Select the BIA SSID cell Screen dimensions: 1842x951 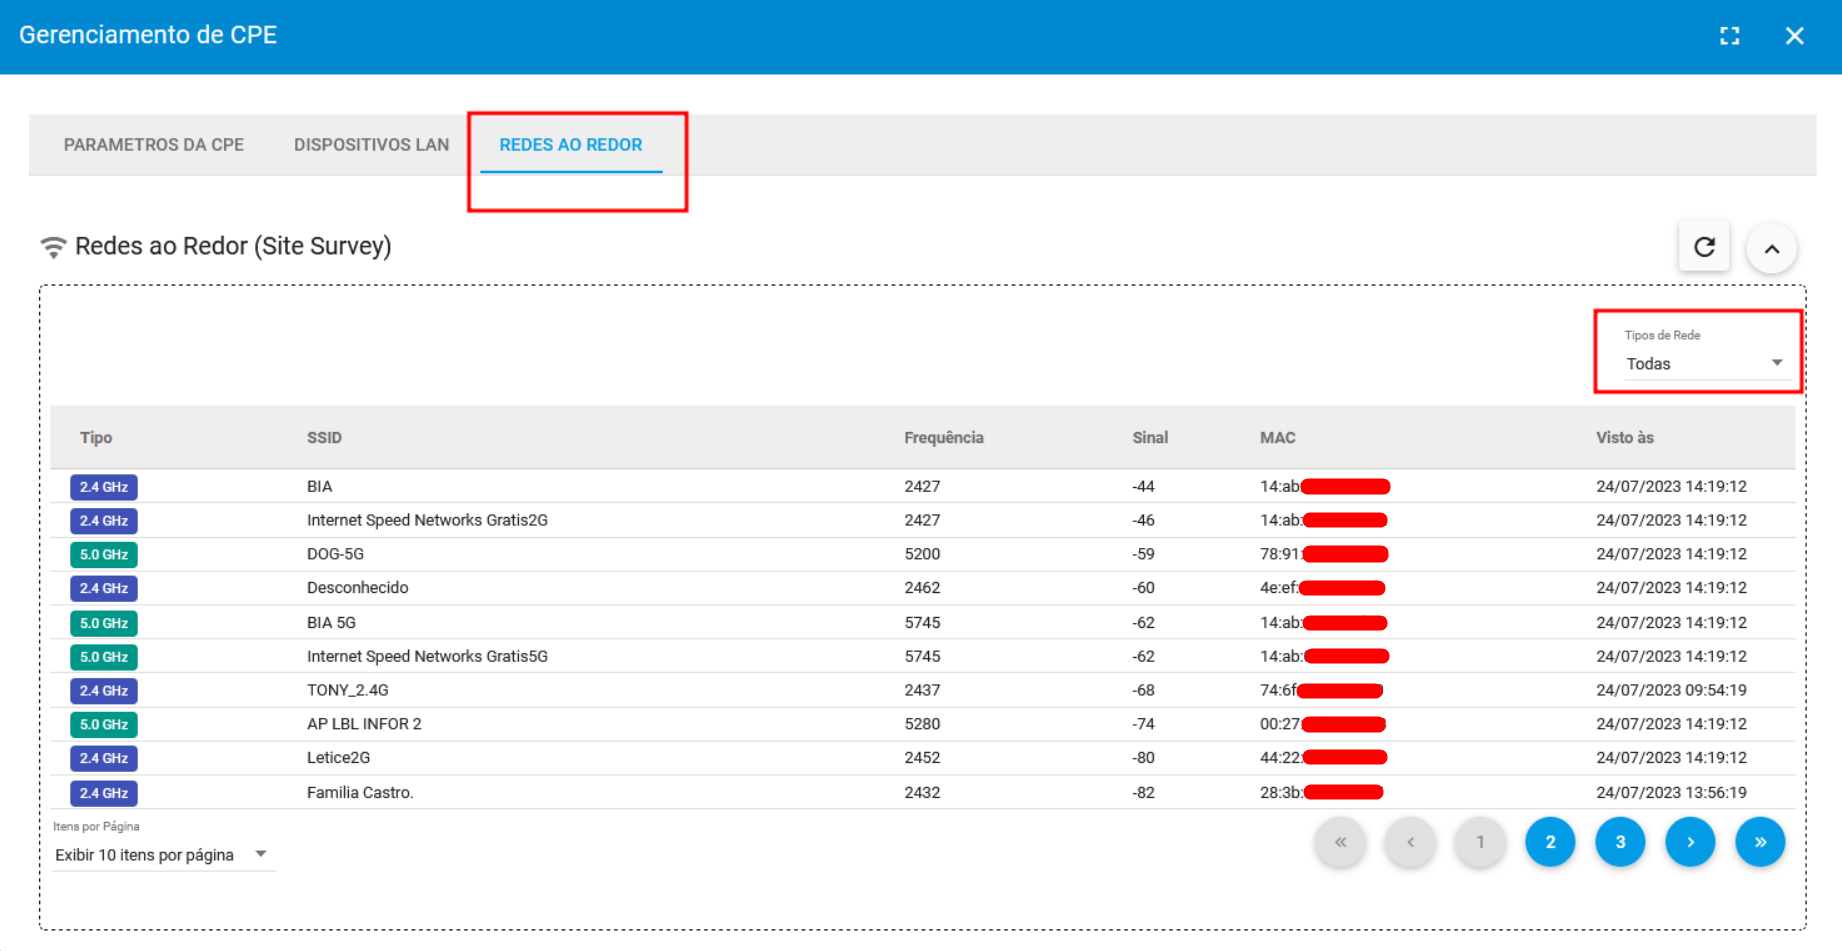(319, 487)
